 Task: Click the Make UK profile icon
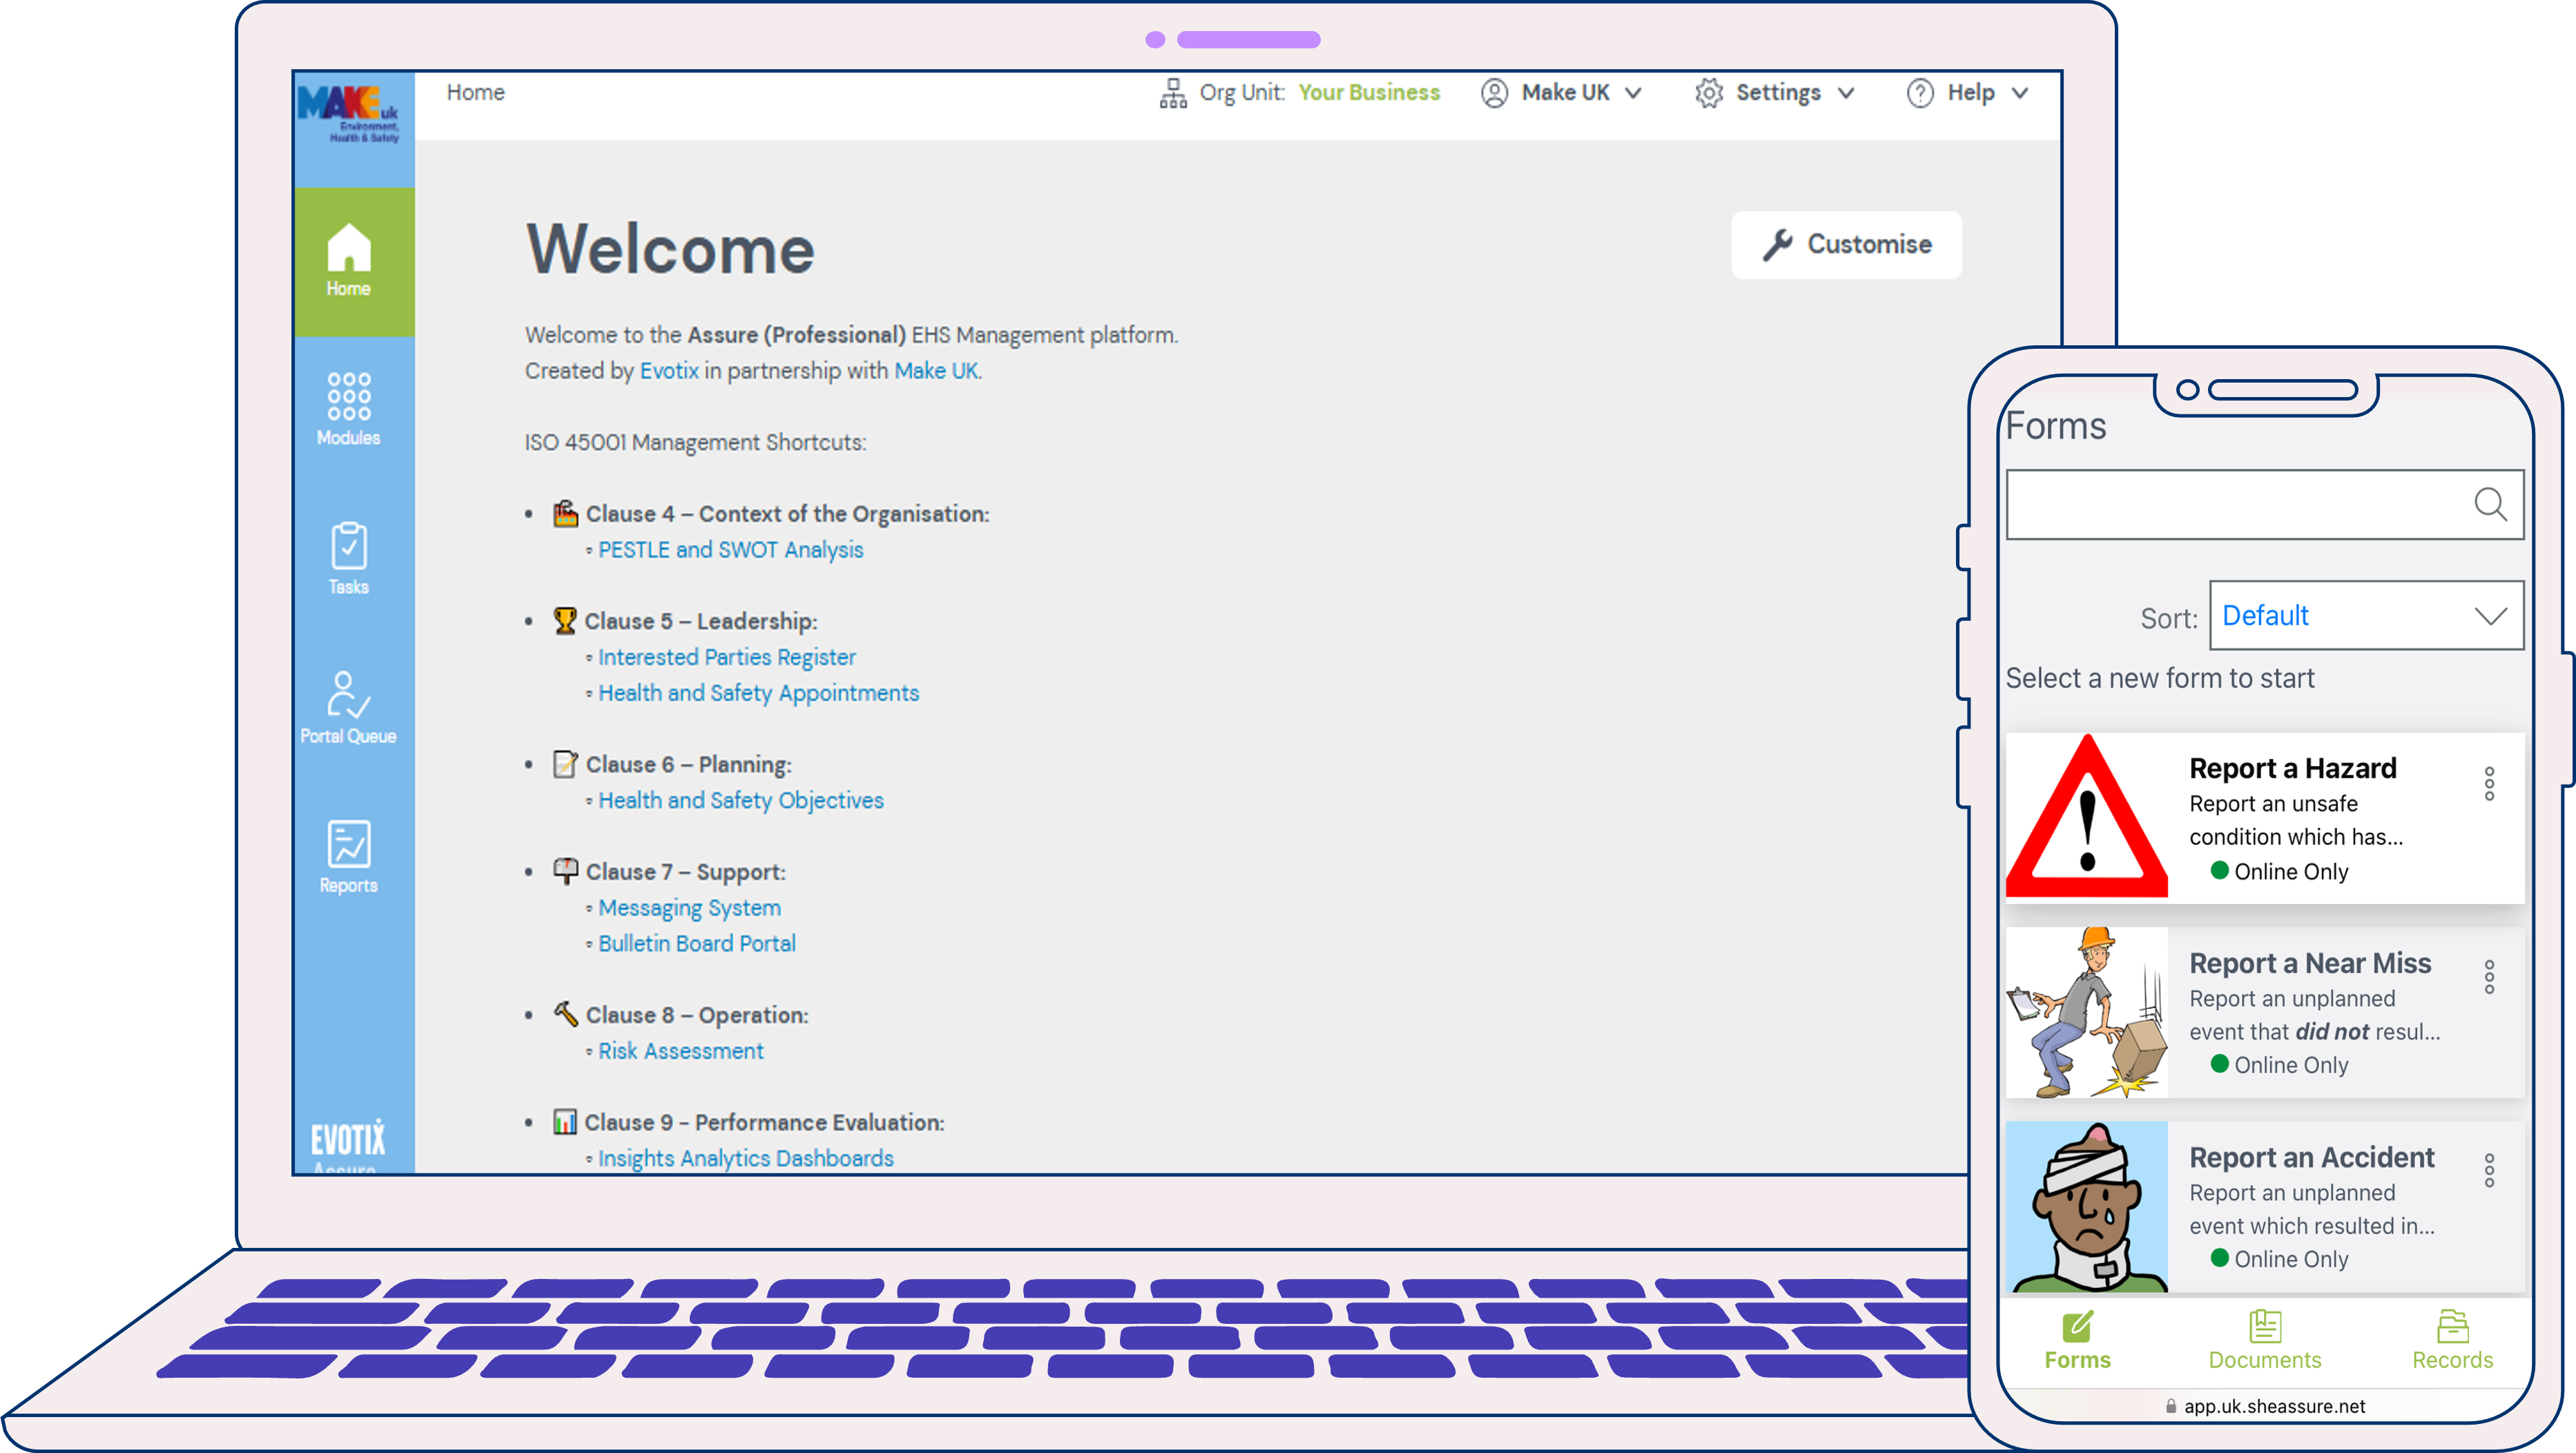tap(1494, 92)
